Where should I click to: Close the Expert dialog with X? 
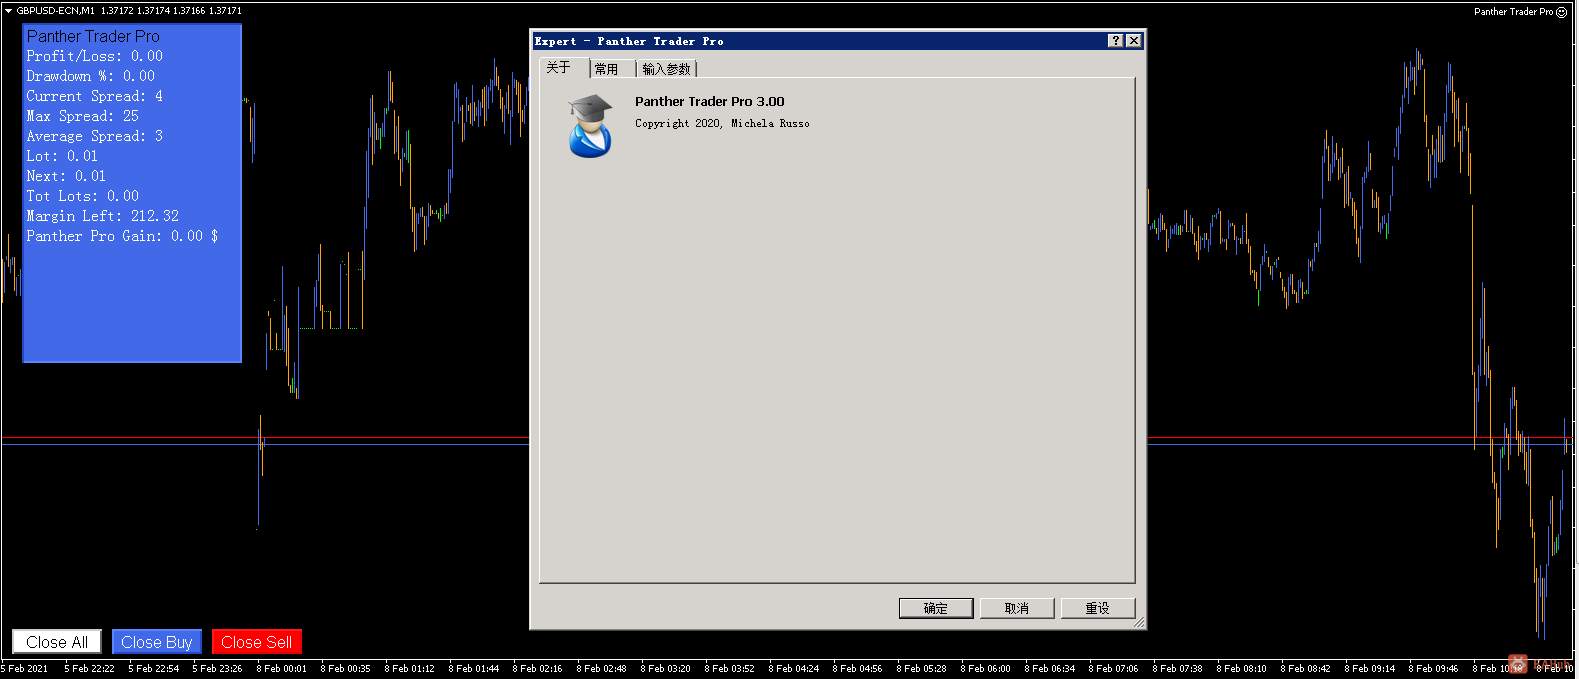1134,41
